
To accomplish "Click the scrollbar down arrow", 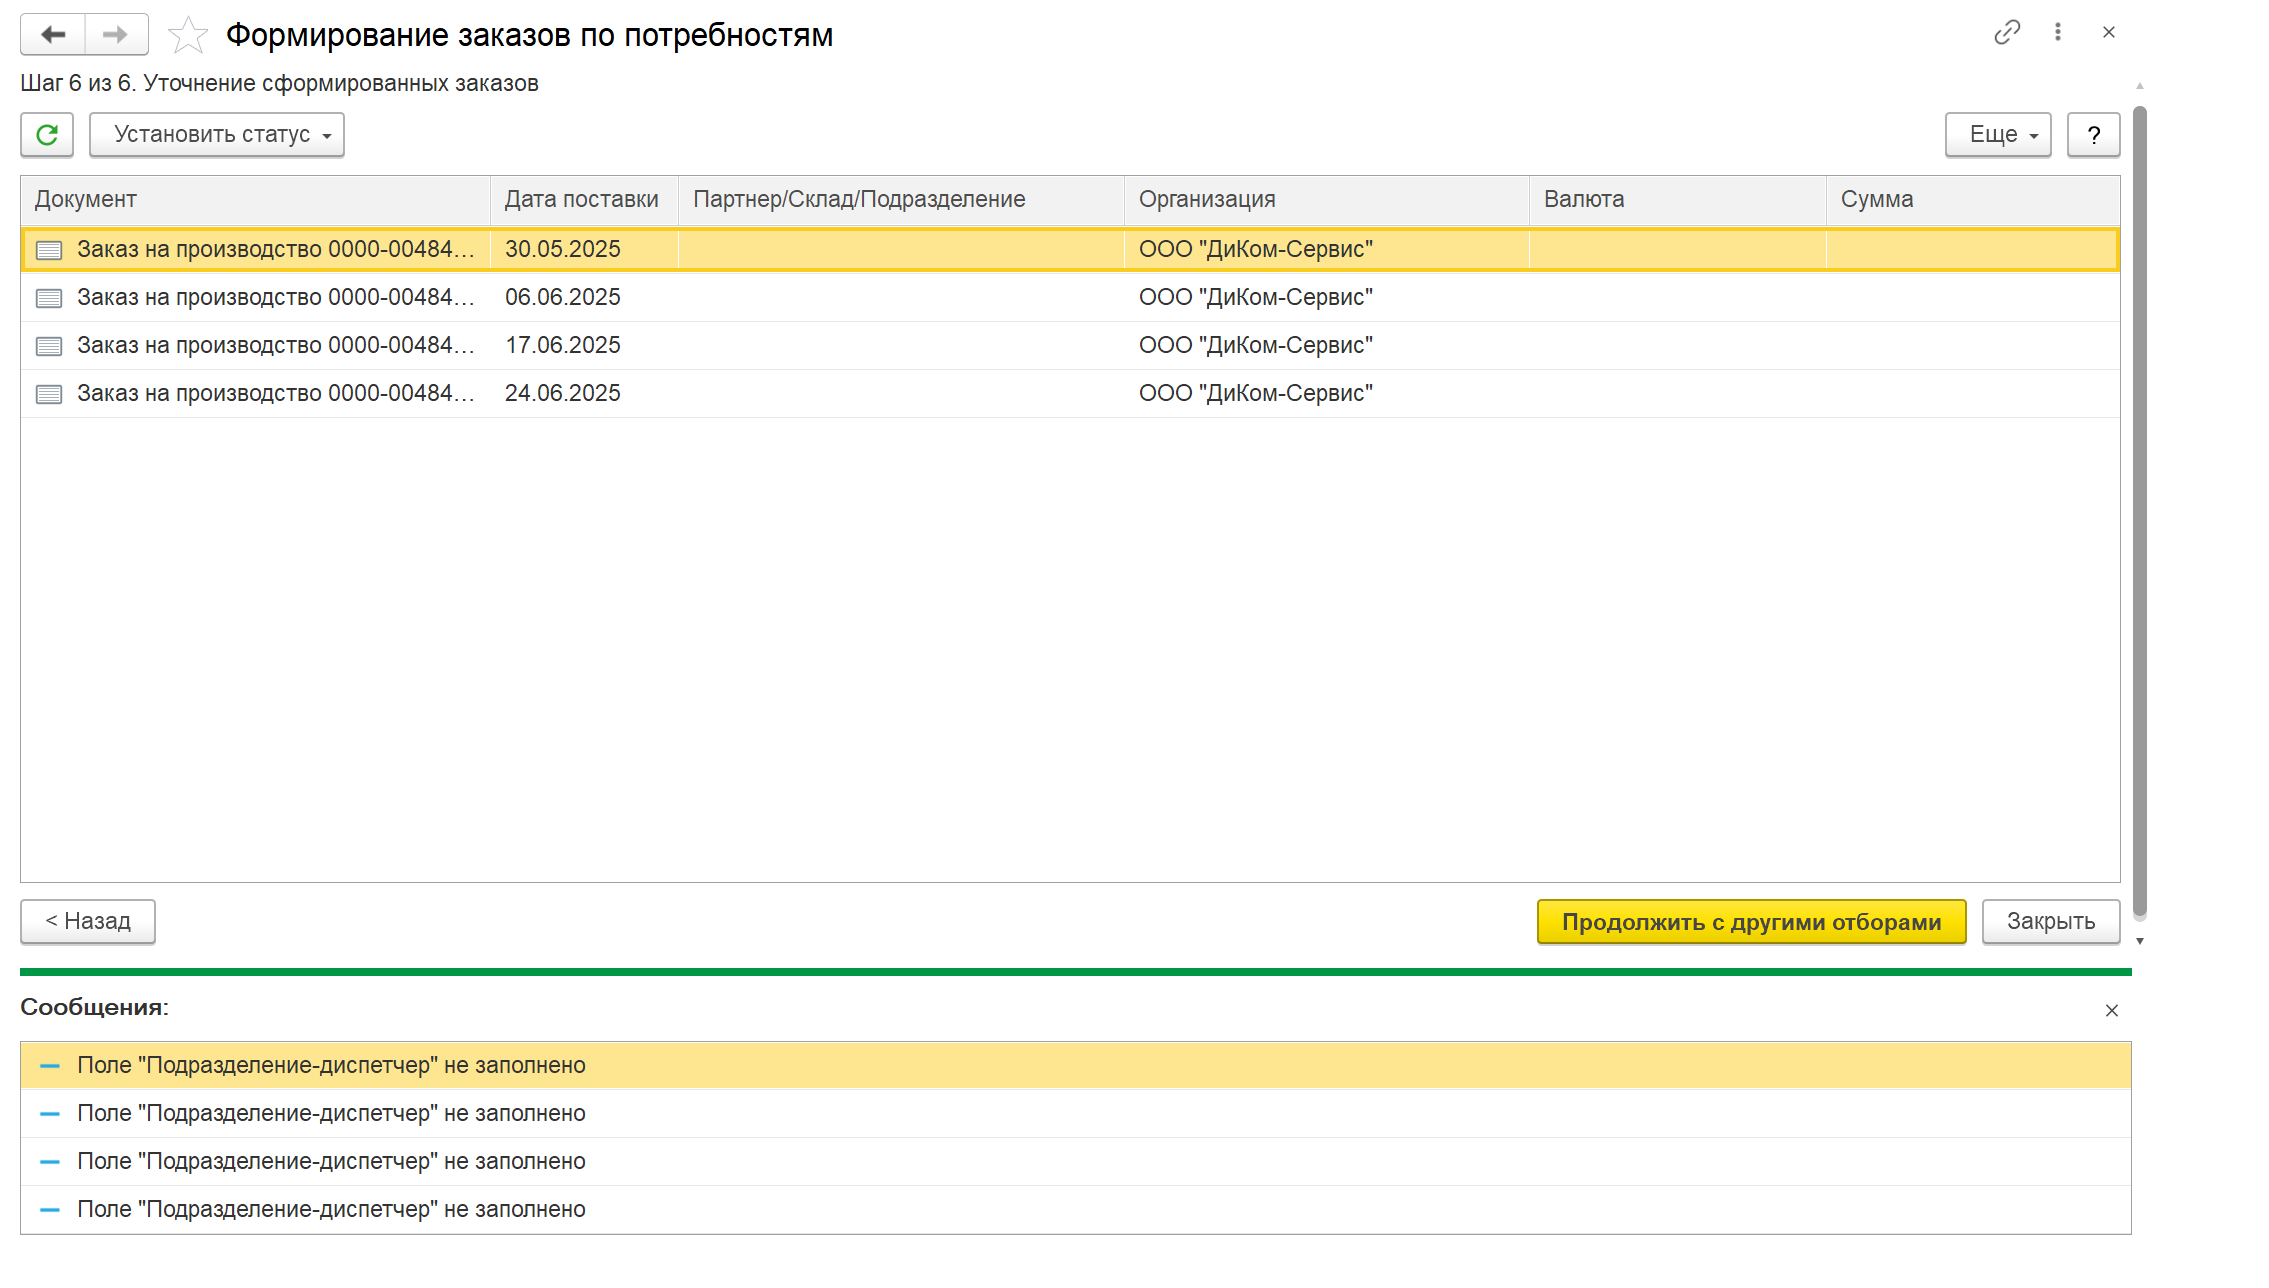I will (2139, 942).
